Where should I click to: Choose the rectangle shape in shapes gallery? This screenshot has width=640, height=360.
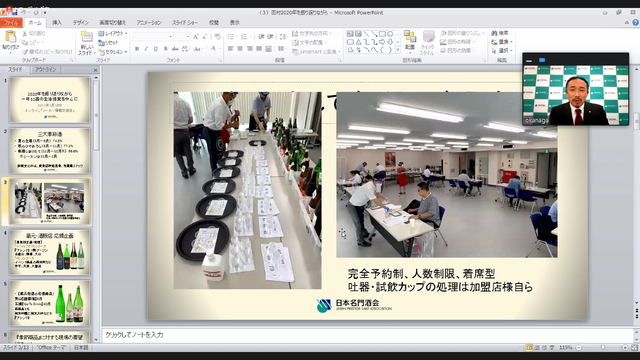click(382, 34)
